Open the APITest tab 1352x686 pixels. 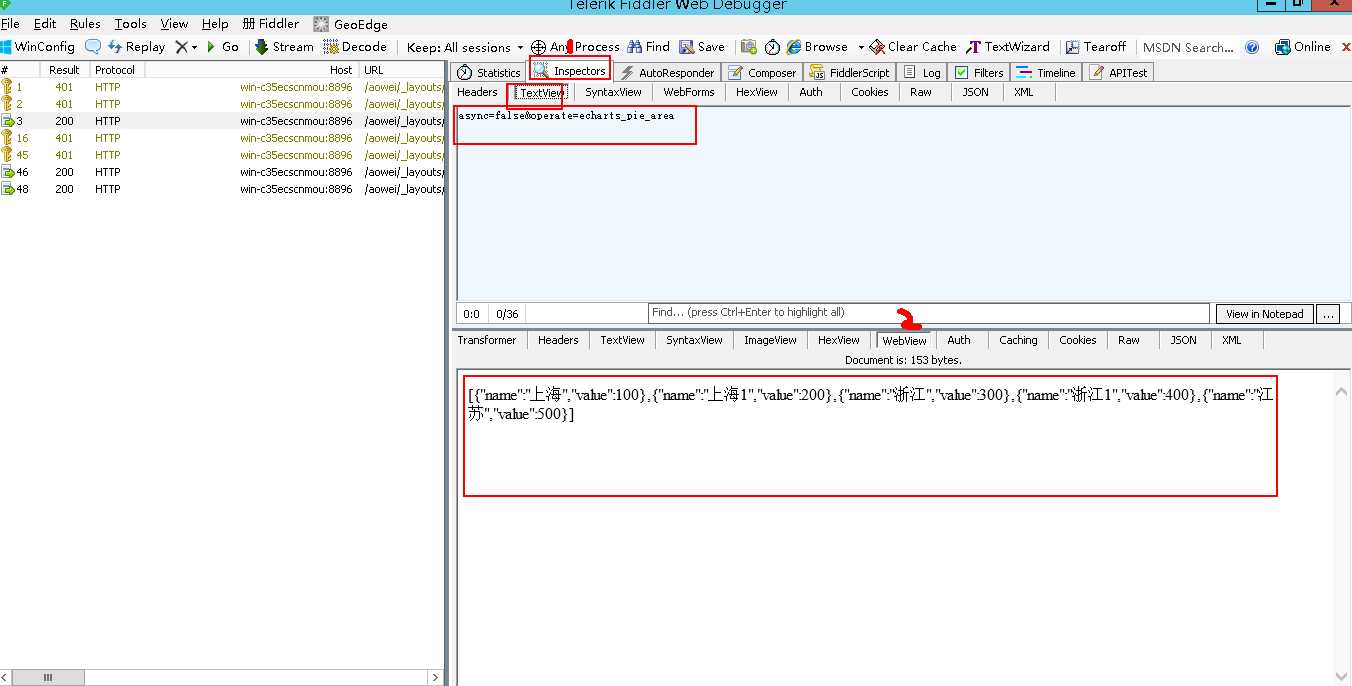[1119, 72]
